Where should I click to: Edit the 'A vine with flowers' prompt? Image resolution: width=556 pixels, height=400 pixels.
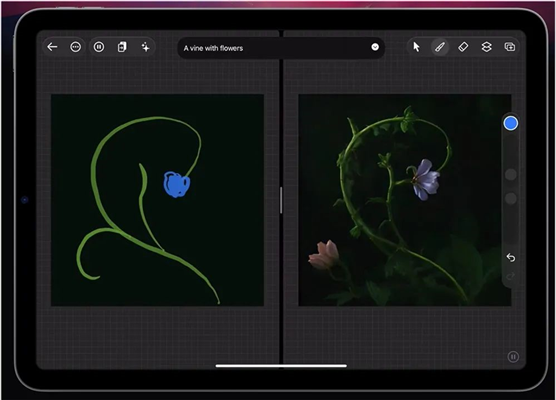(213, 48)
